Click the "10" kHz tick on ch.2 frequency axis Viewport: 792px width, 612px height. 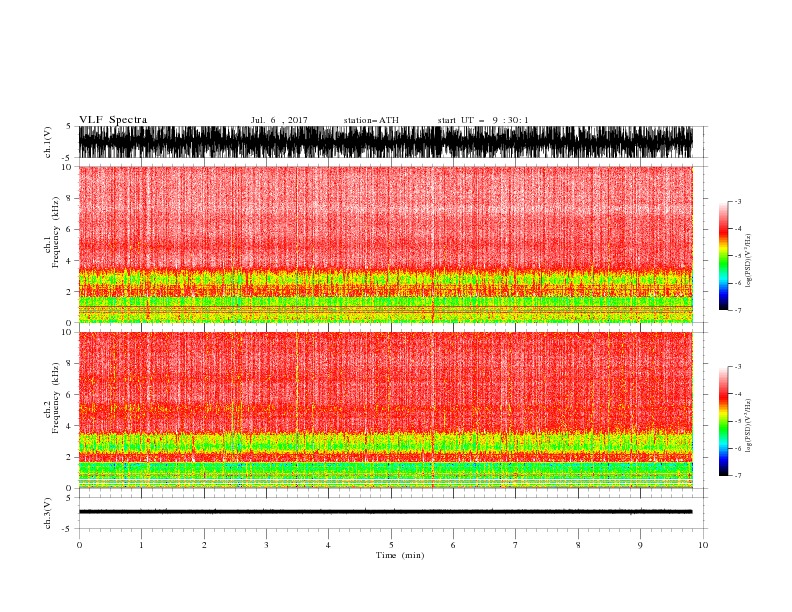(x=68, y=332)
